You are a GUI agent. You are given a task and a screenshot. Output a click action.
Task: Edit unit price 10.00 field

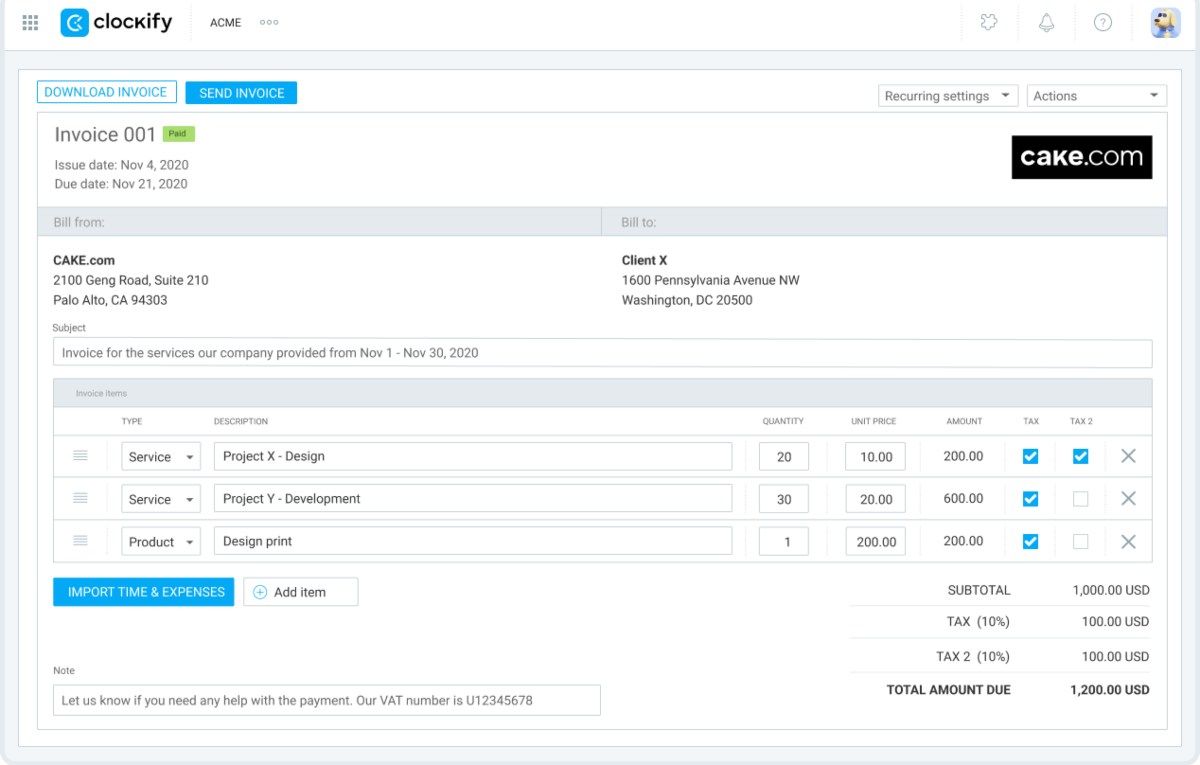[876, 456]
